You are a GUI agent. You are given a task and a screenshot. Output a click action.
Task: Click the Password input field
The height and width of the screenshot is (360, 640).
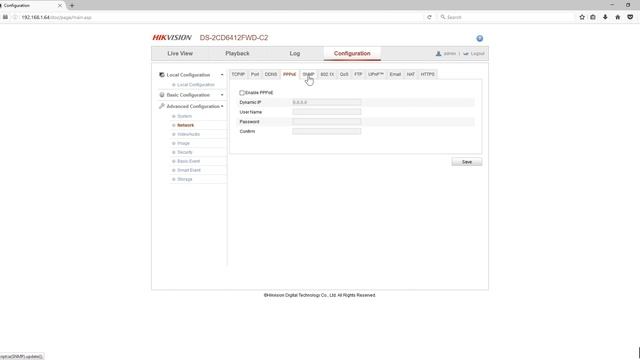coord(327,122)
